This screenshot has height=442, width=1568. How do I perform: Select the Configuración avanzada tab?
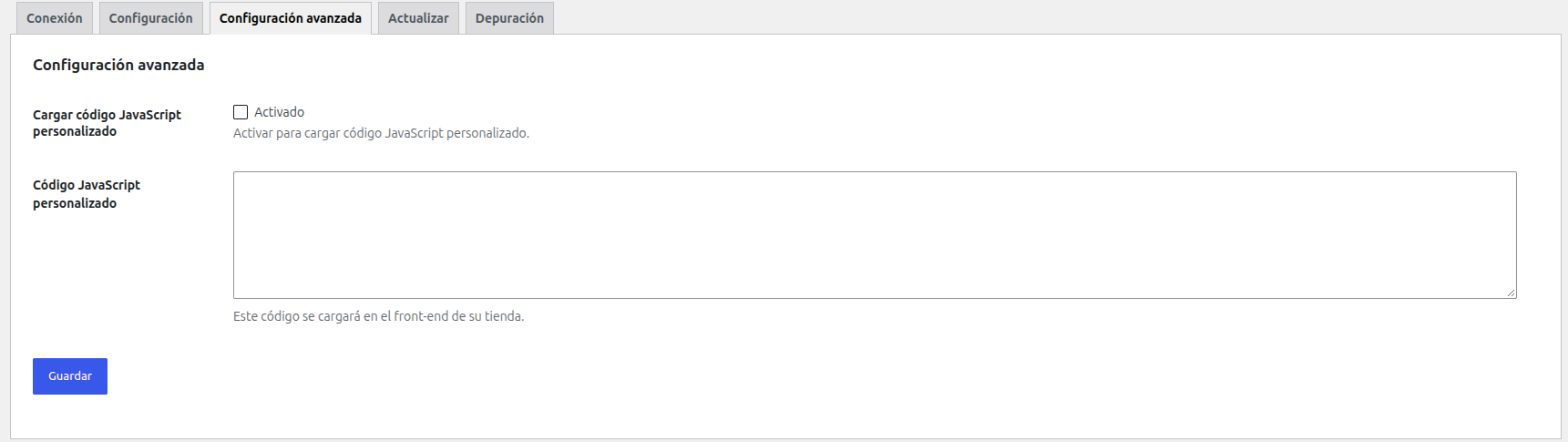click(290, 18)
